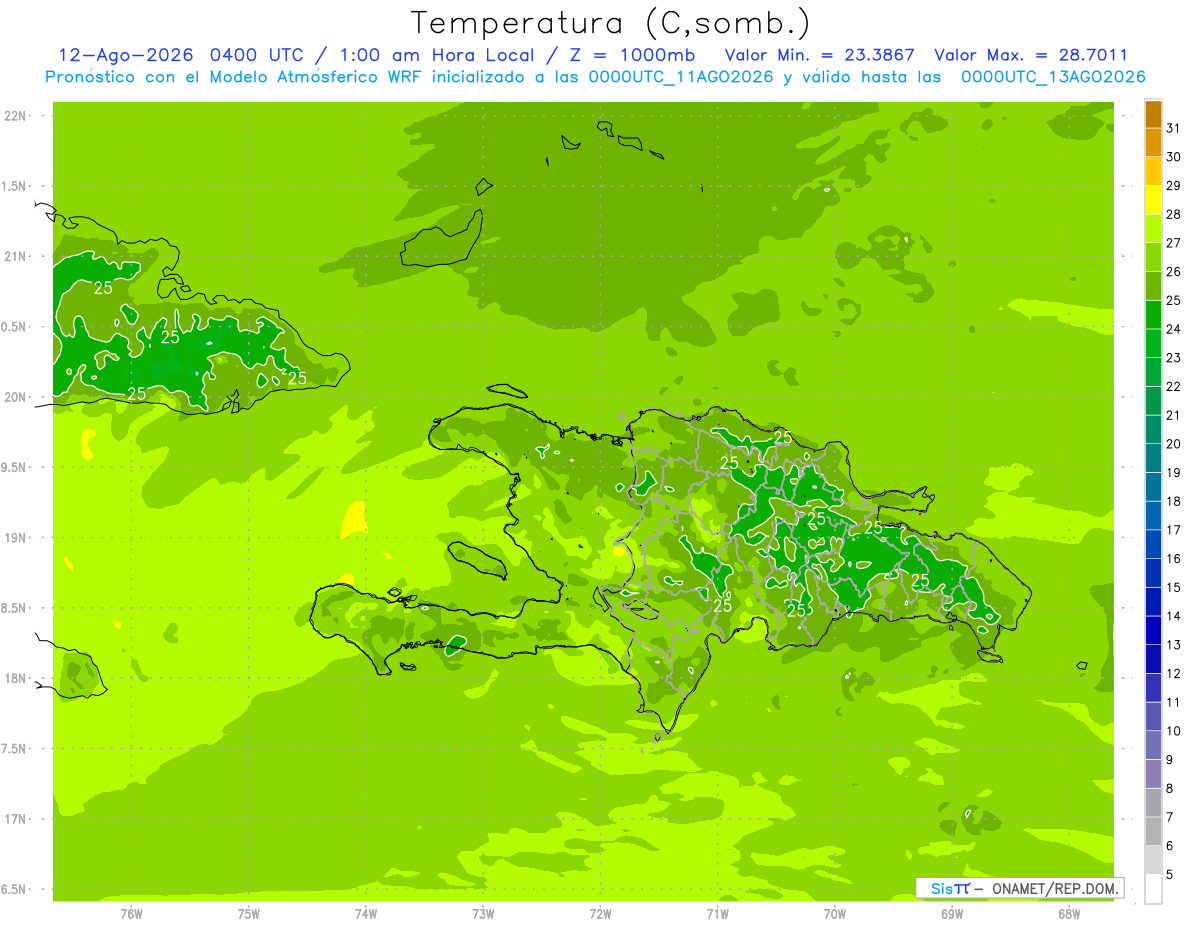Click the "22N" latitude label
This screenshot has width=1200, height=927.
pos(16,116)
